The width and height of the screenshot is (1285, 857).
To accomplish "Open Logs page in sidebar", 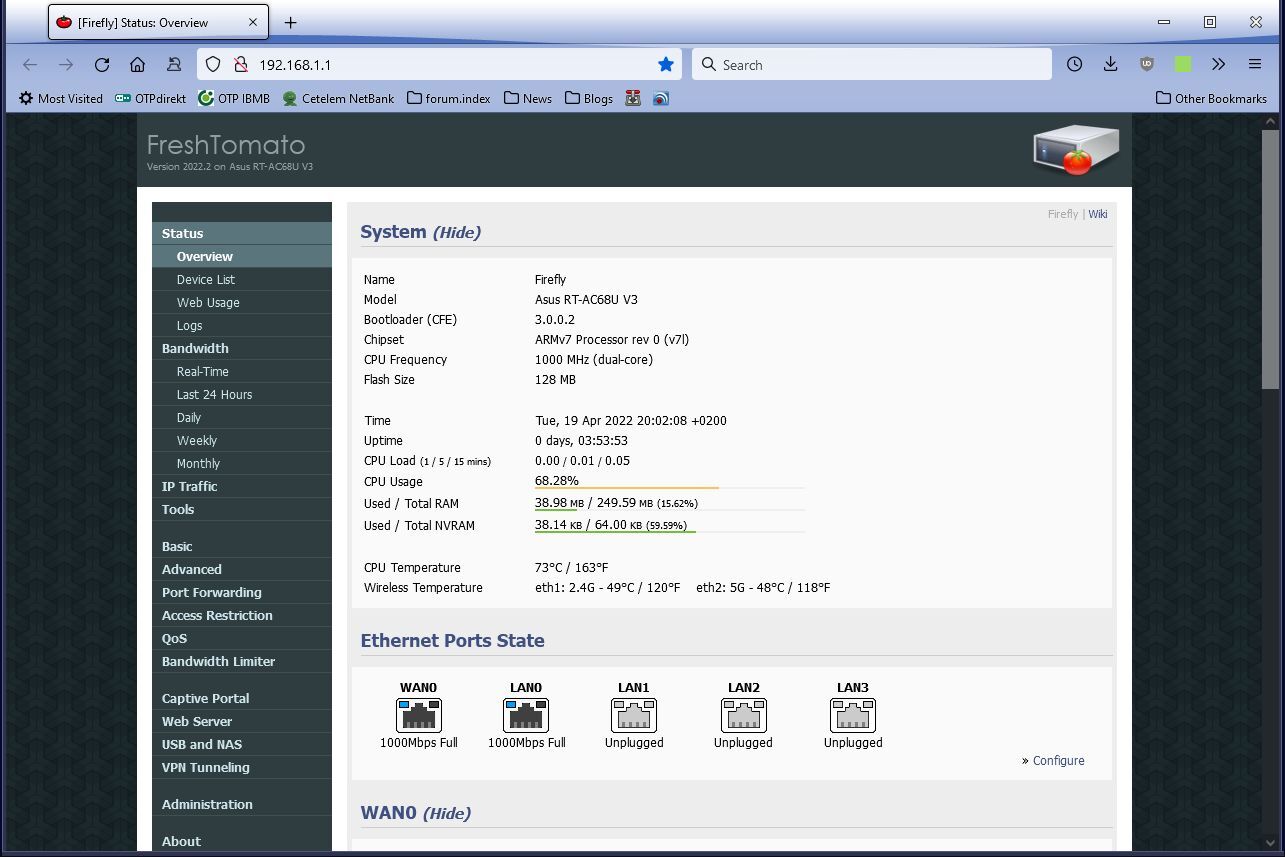I will (242, 325).
